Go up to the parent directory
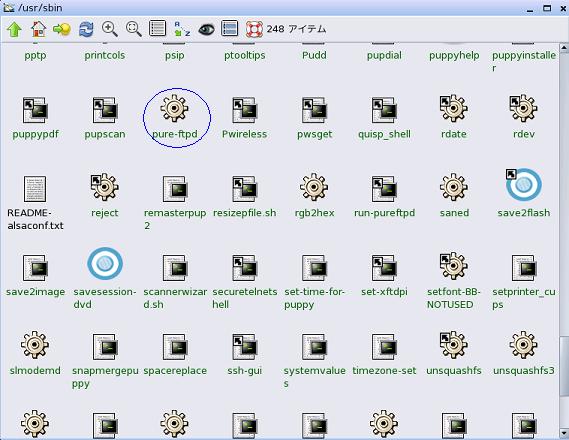The height and width of the screenshot is (440, 569). [14, 29]
